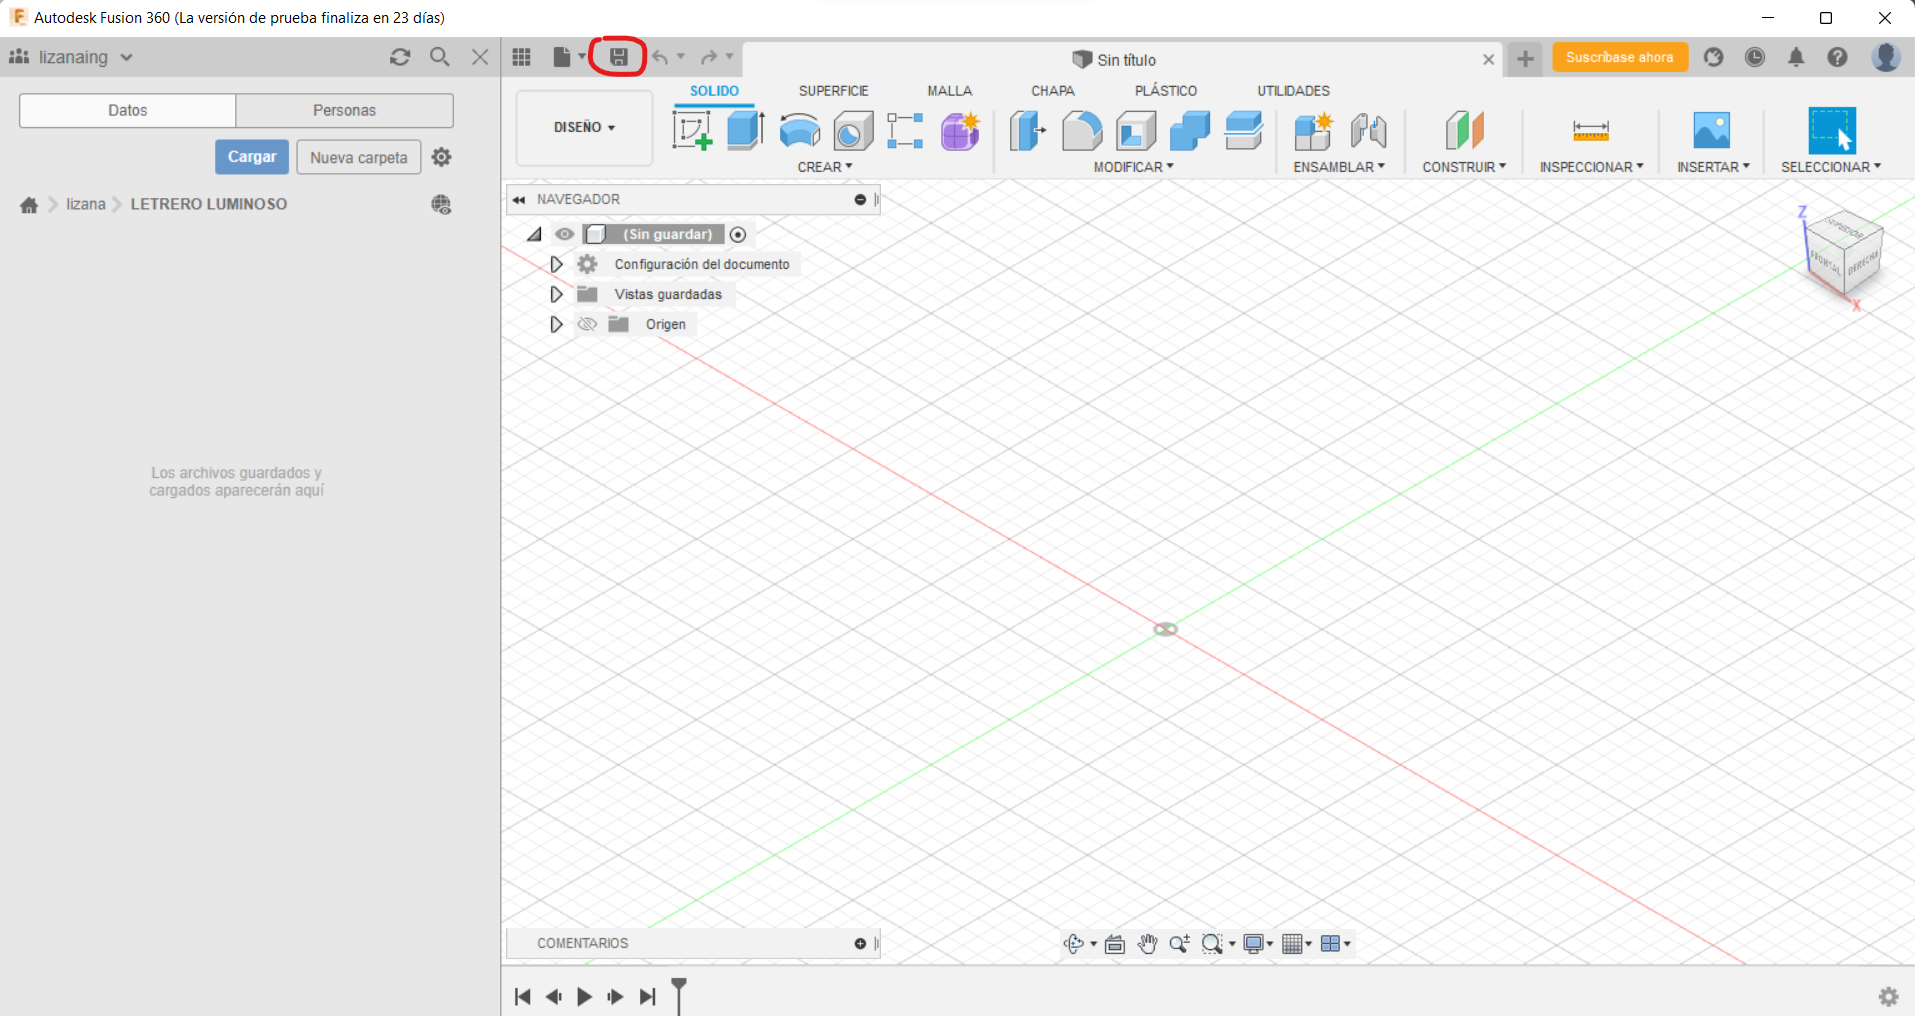This screenshot has width=1915, height=1016.
Task: Click the home icon in breadcrumb
Action: click(29, 205)
